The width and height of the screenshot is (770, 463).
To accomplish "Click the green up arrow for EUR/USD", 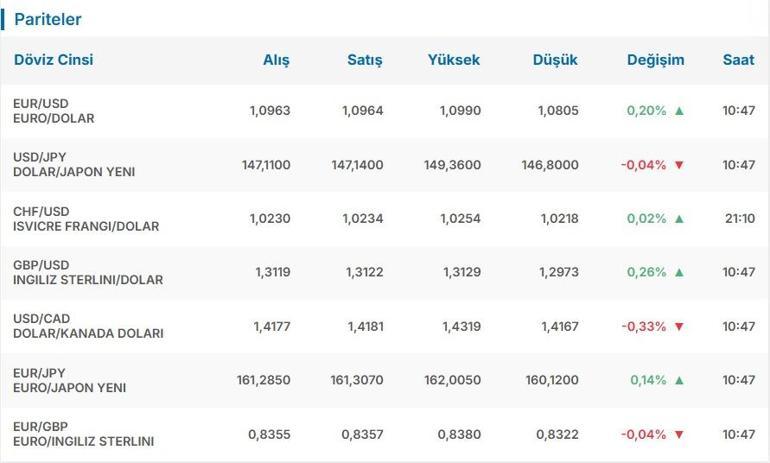I will 680,111.
